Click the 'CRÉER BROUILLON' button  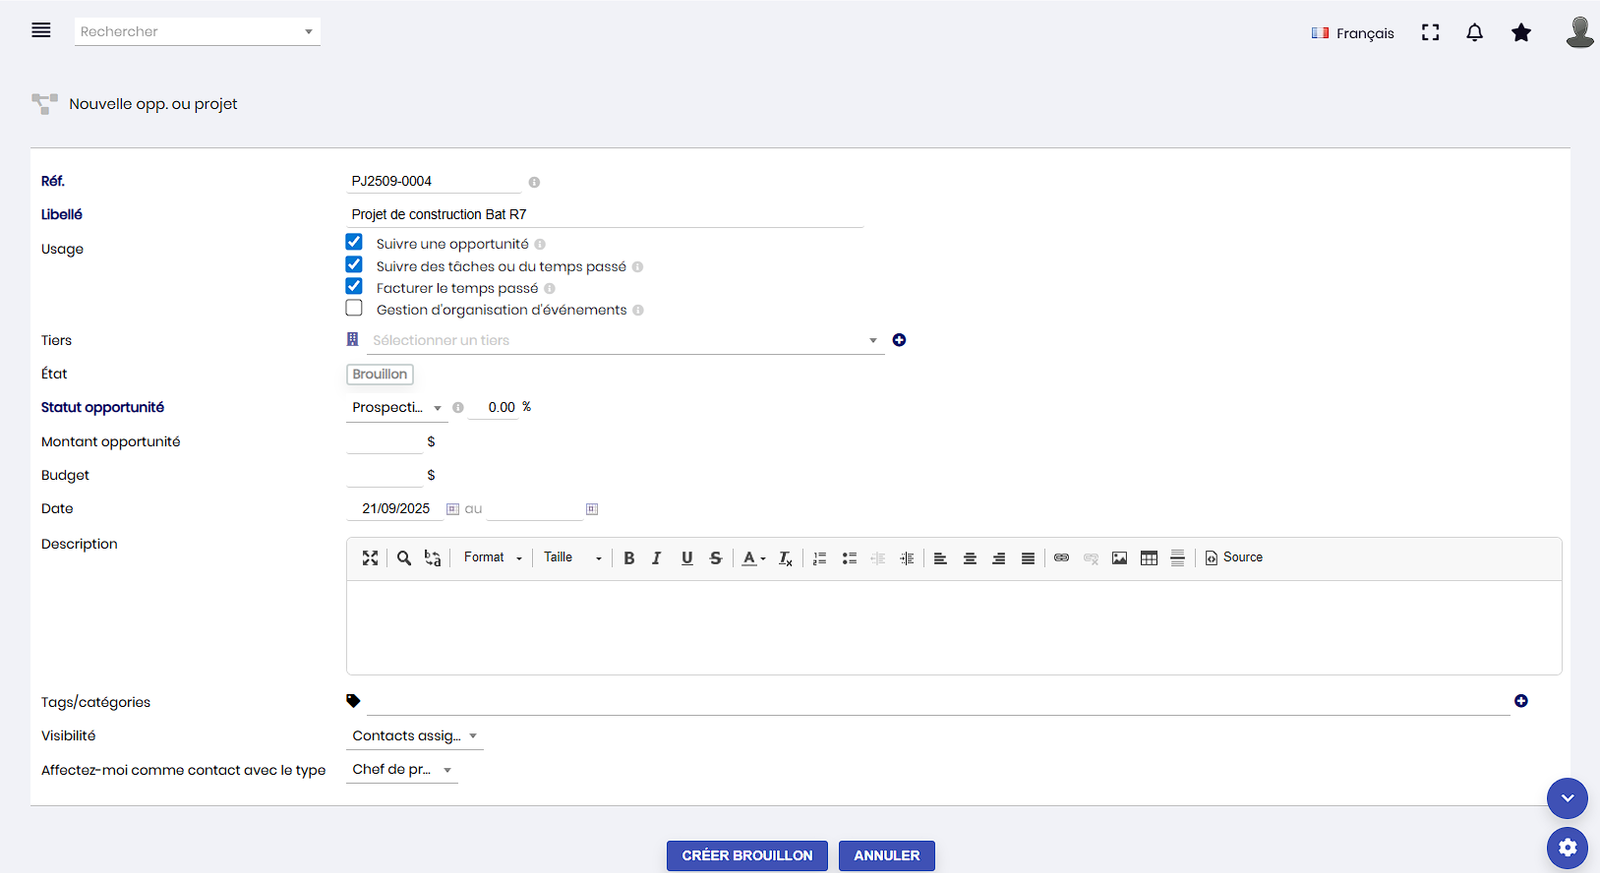pyautogui.click(x=747, y=856)
